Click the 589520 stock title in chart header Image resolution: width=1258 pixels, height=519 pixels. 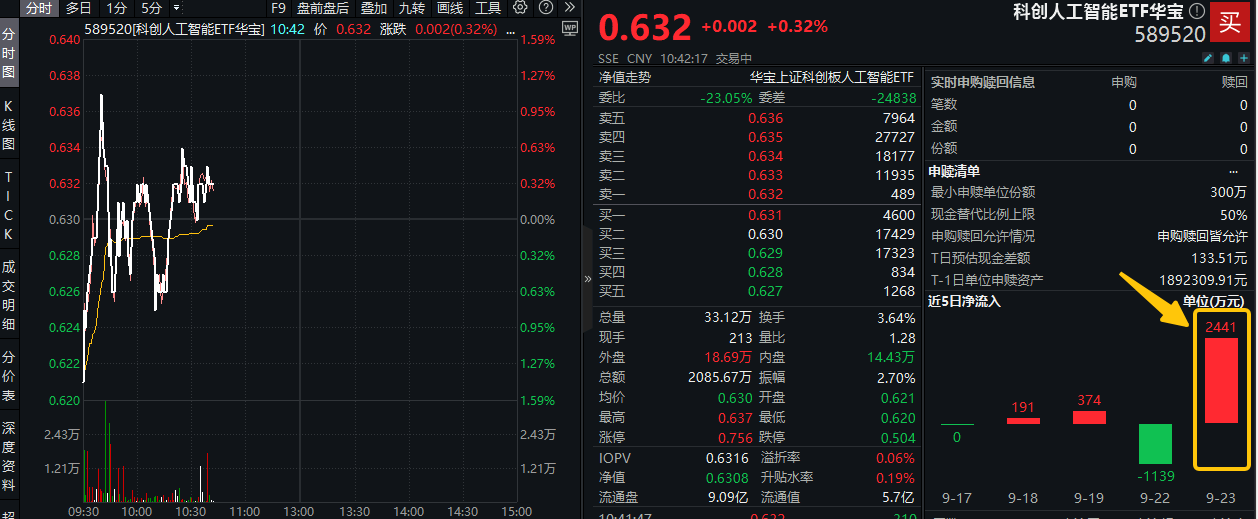tap(174, 29)
